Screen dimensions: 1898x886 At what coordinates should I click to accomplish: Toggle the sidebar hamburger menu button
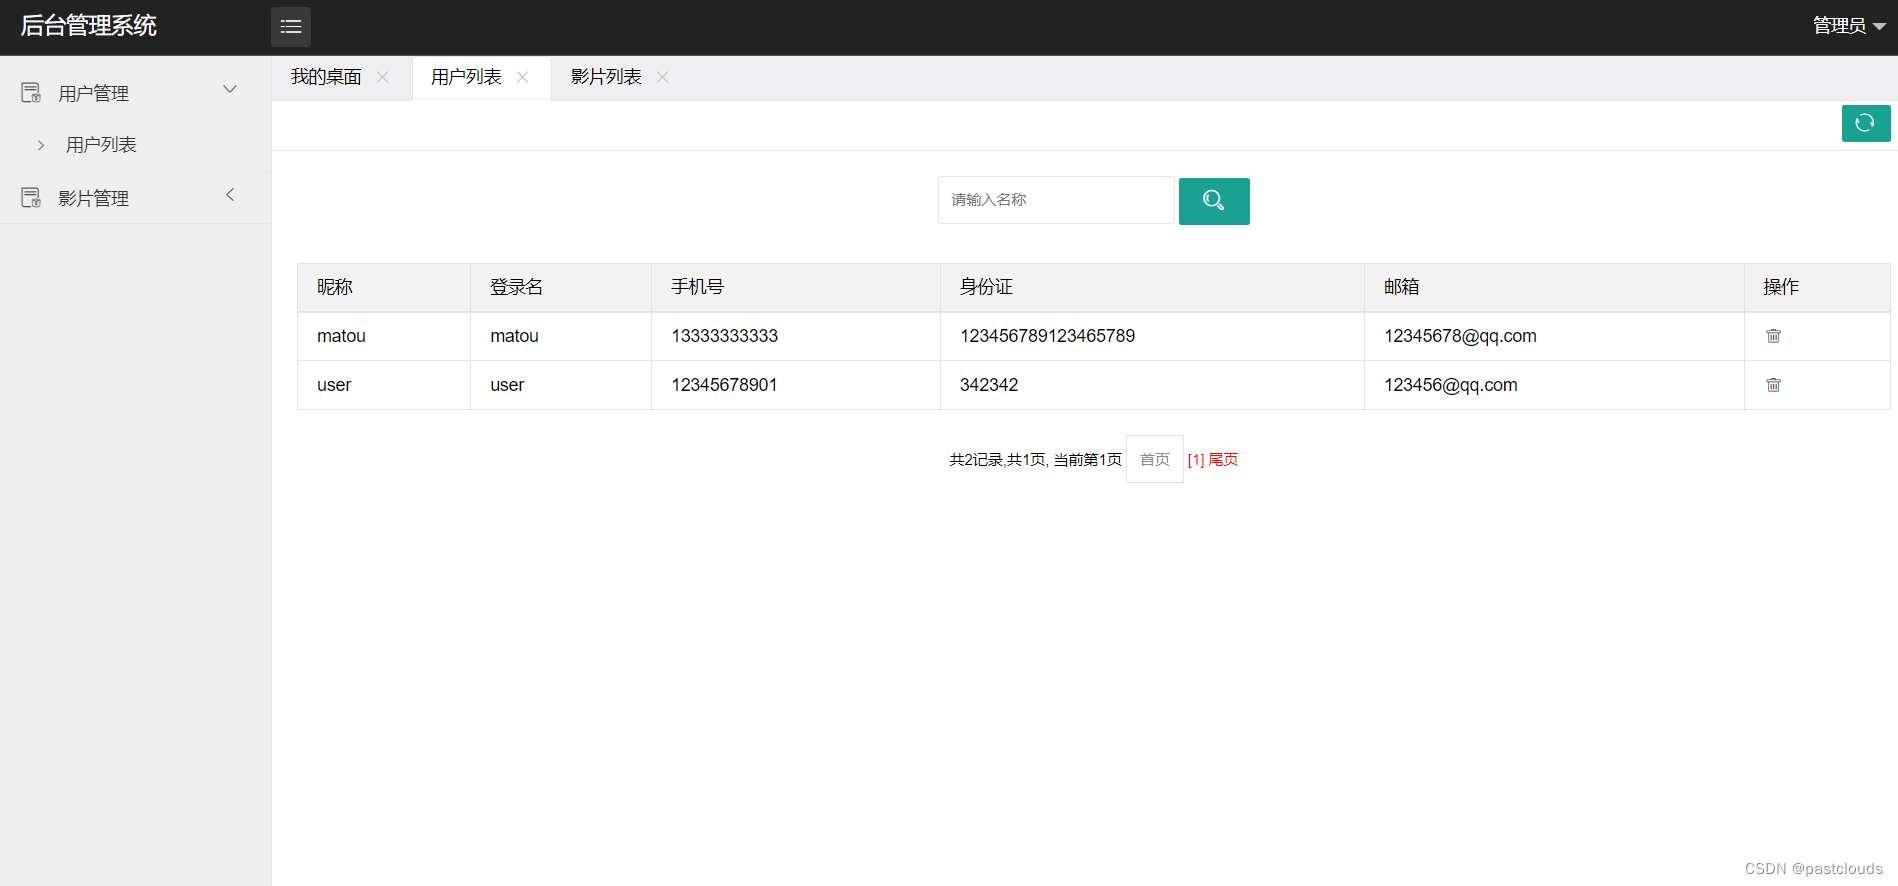coord(291,27)
